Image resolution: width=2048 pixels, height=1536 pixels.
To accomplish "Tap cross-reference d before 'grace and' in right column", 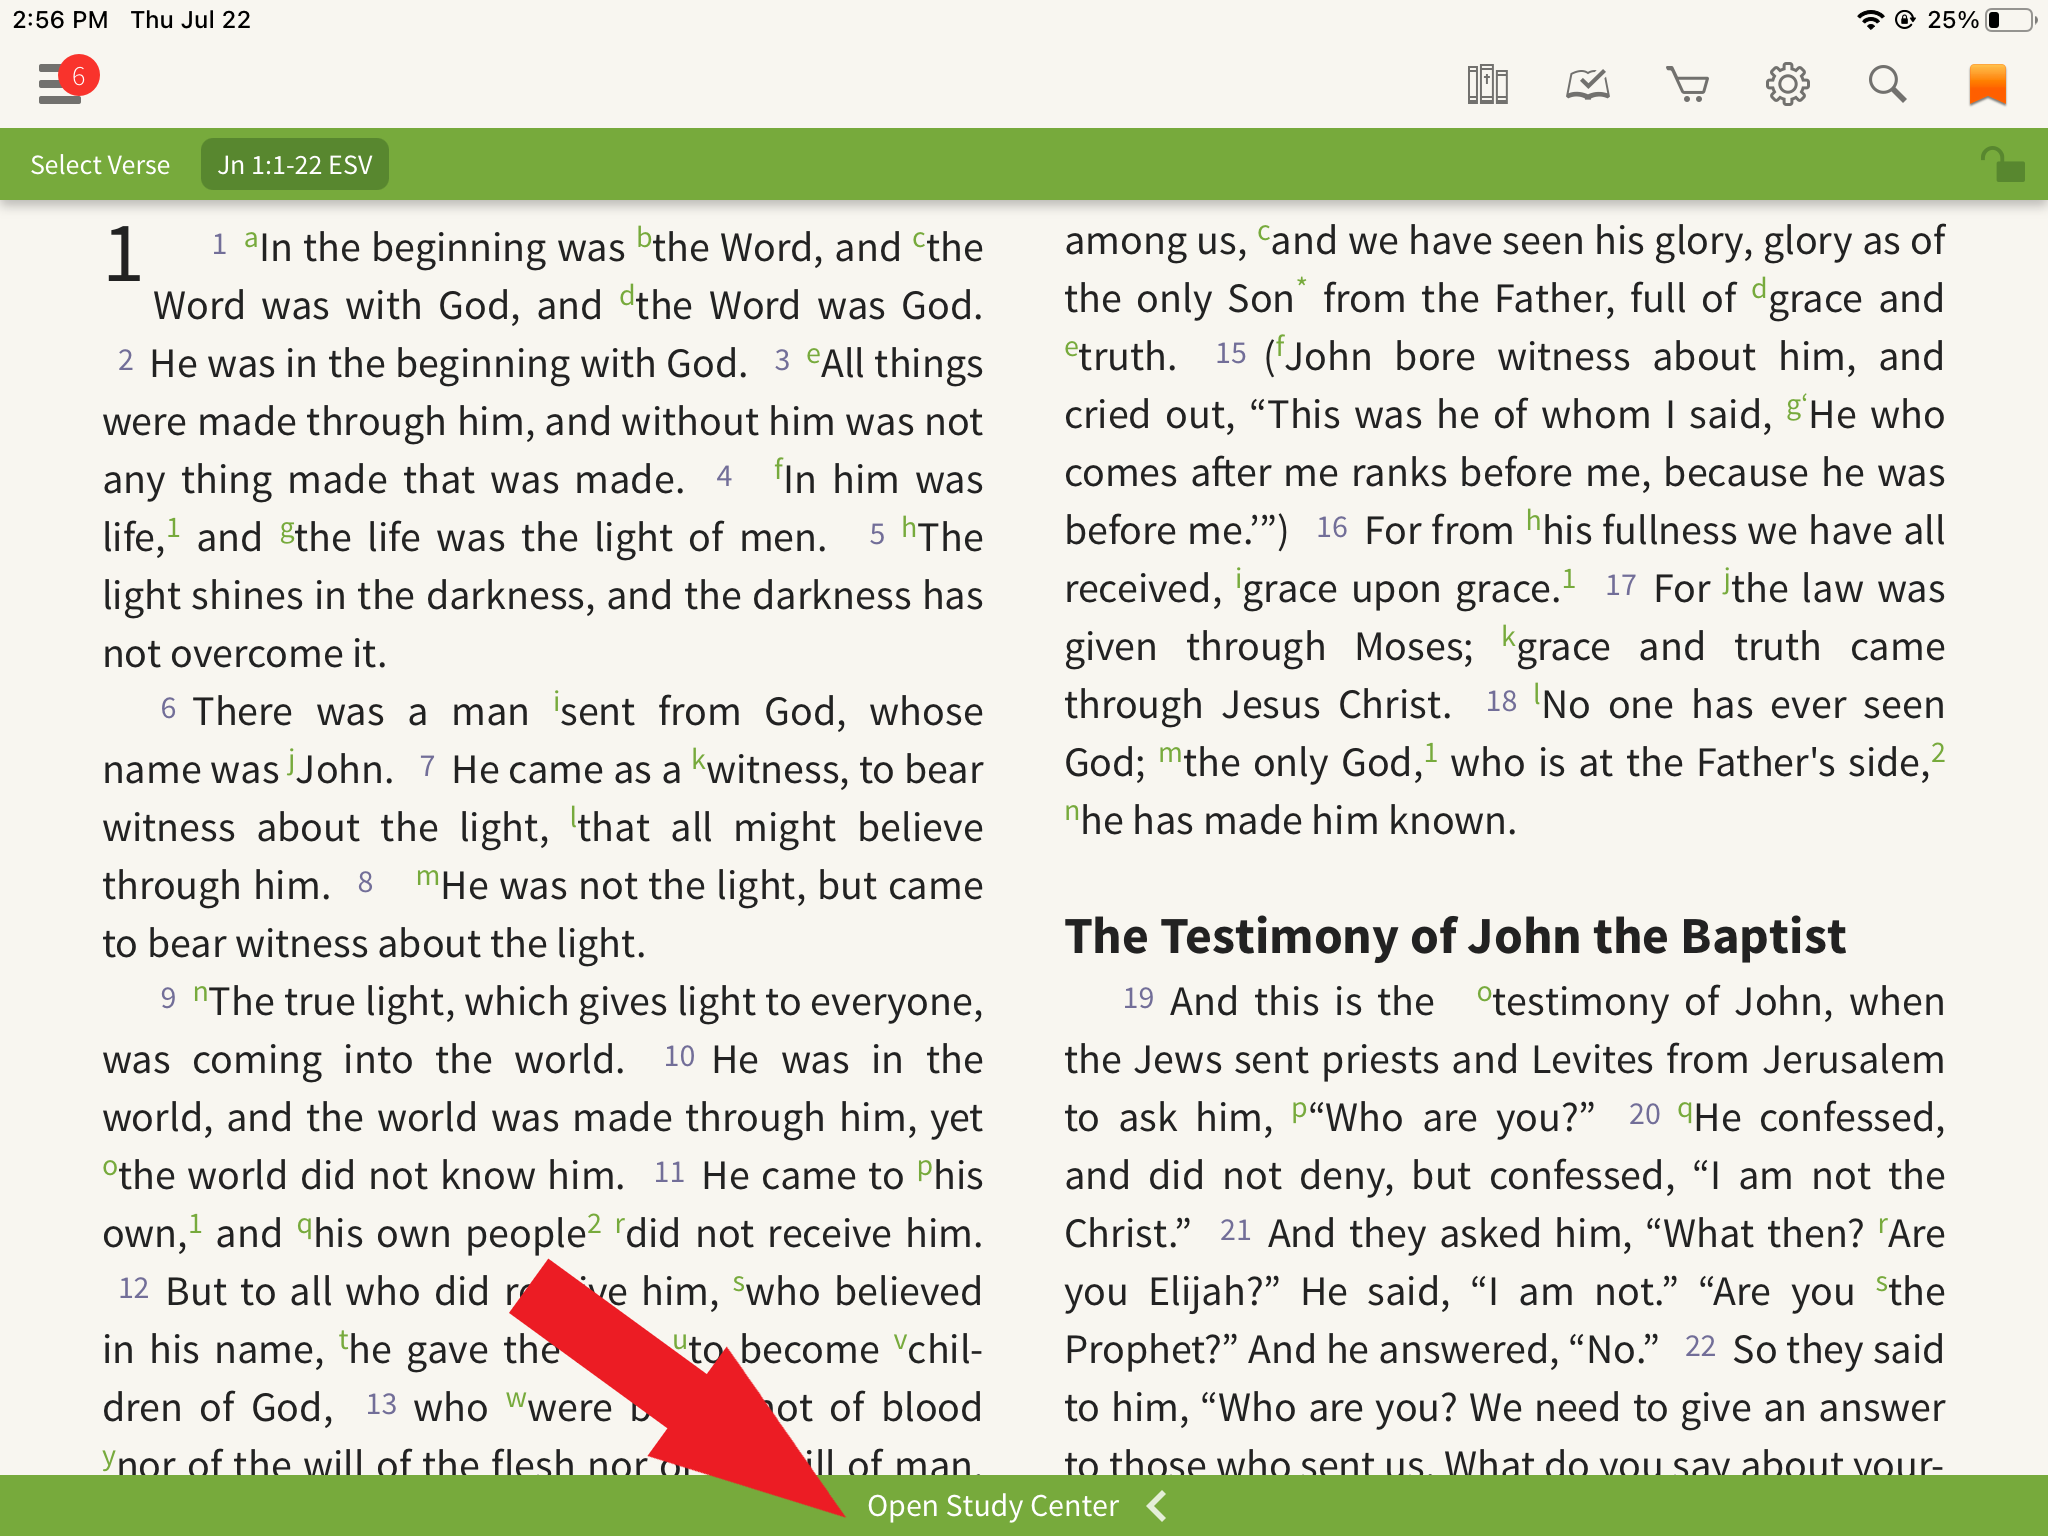I will [x=1760, y=287].
